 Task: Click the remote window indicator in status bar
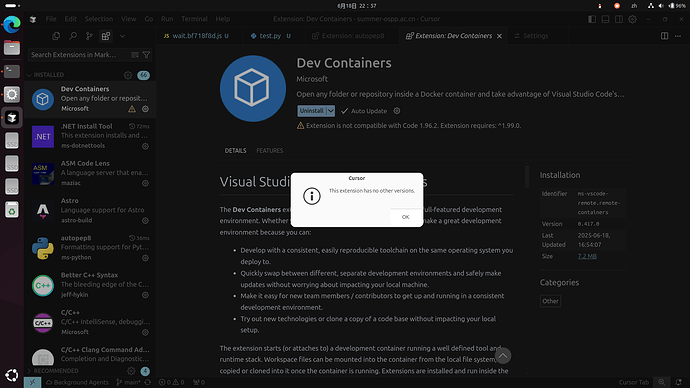tap(33, 382)
